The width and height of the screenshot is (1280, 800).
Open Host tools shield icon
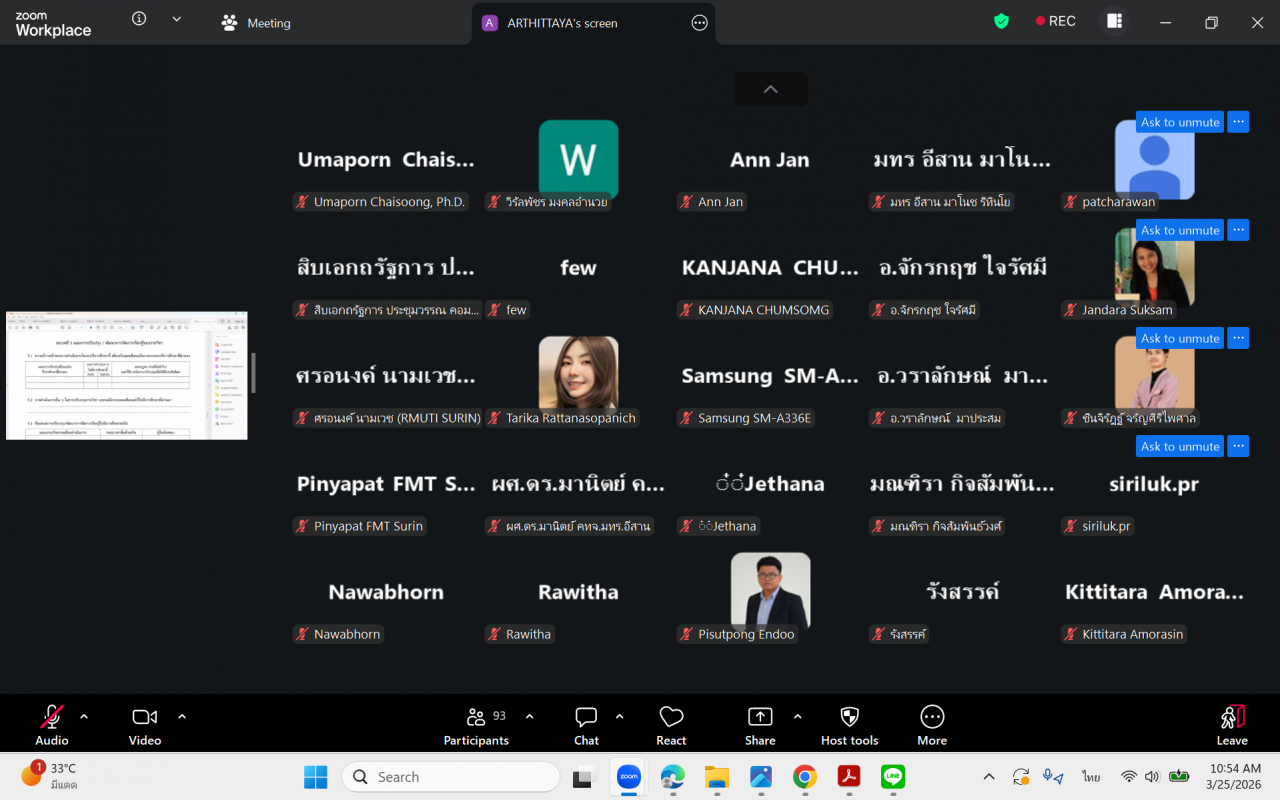pos(849,724)
